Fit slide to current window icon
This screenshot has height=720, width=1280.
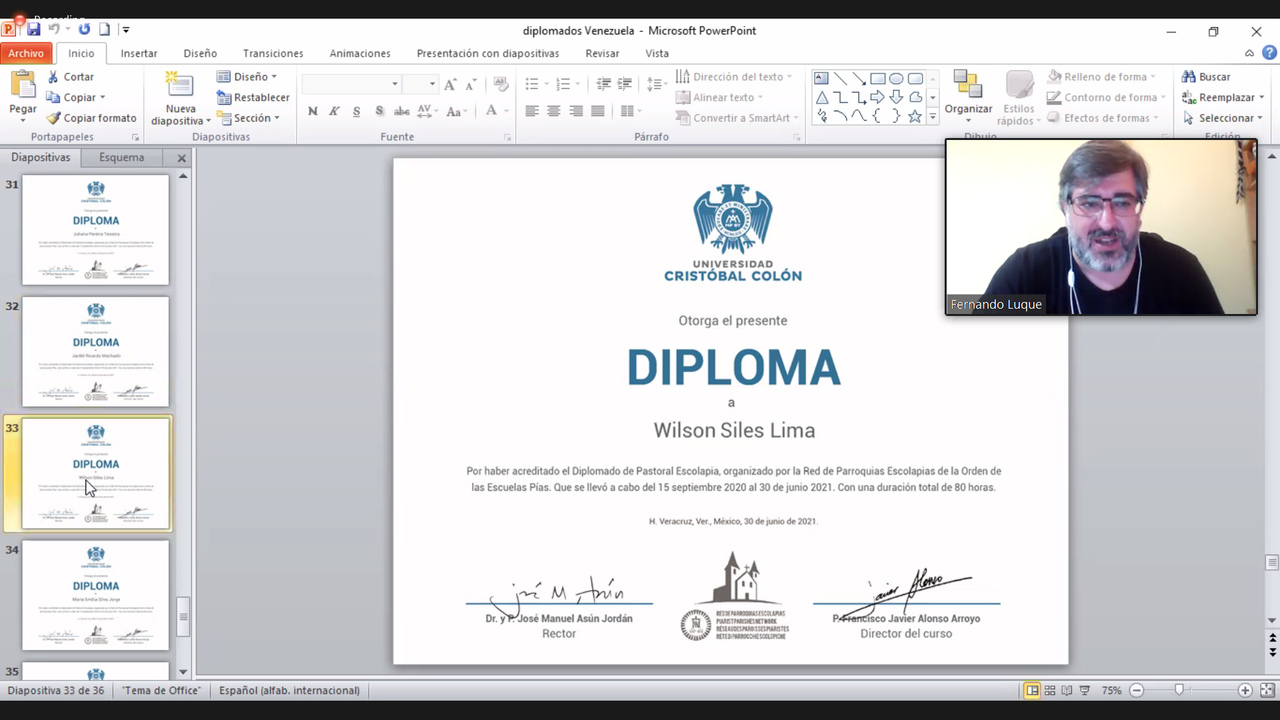click(x=1267, y=690)
